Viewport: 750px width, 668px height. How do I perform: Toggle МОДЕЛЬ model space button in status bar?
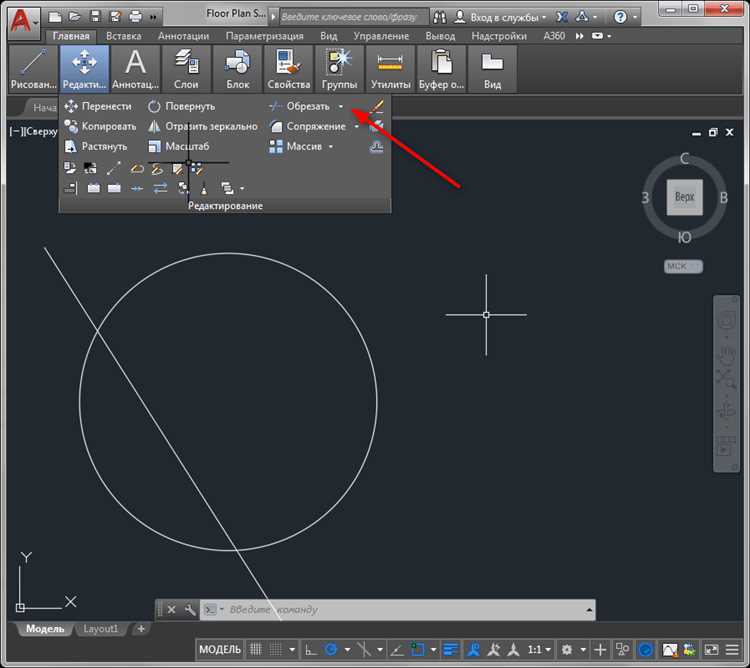click(x=220, y=650)
